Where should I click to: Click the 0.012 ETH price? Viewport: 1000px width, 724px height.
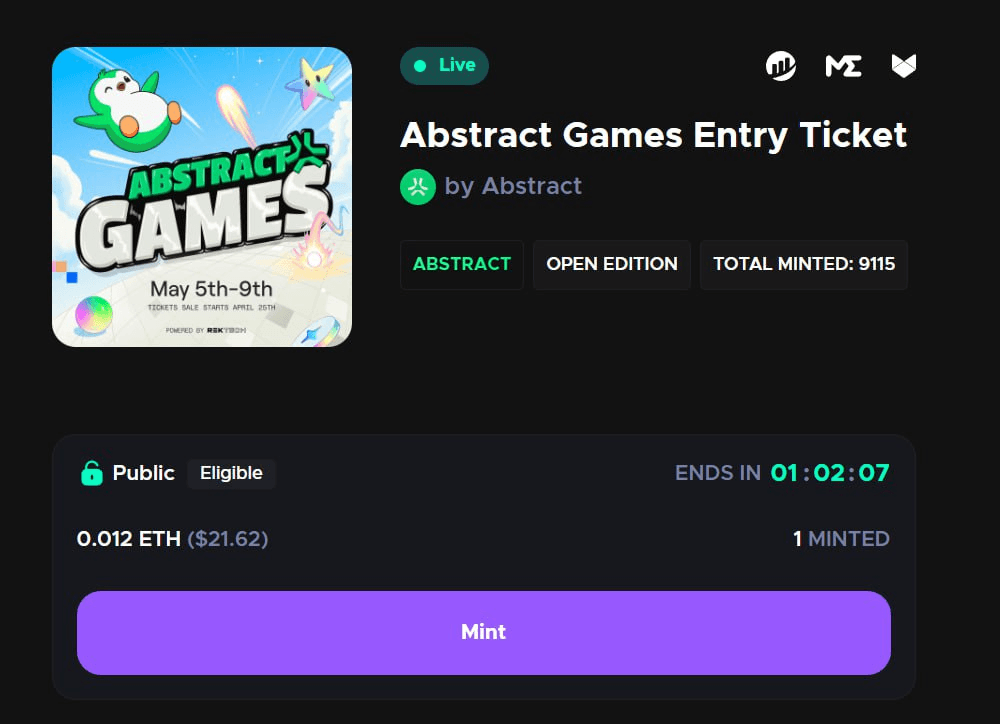click(x=129, y=539)
